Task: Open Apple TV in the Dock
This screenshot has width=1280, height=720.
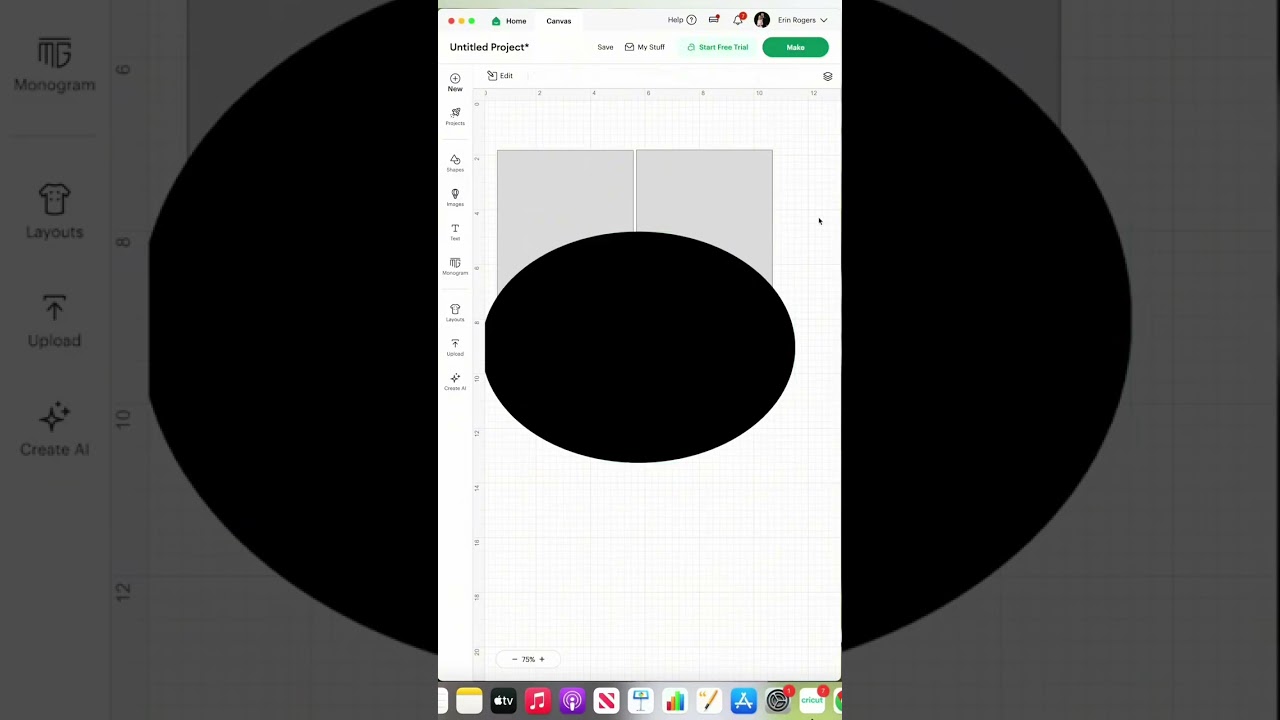Action: pos(504,701)
